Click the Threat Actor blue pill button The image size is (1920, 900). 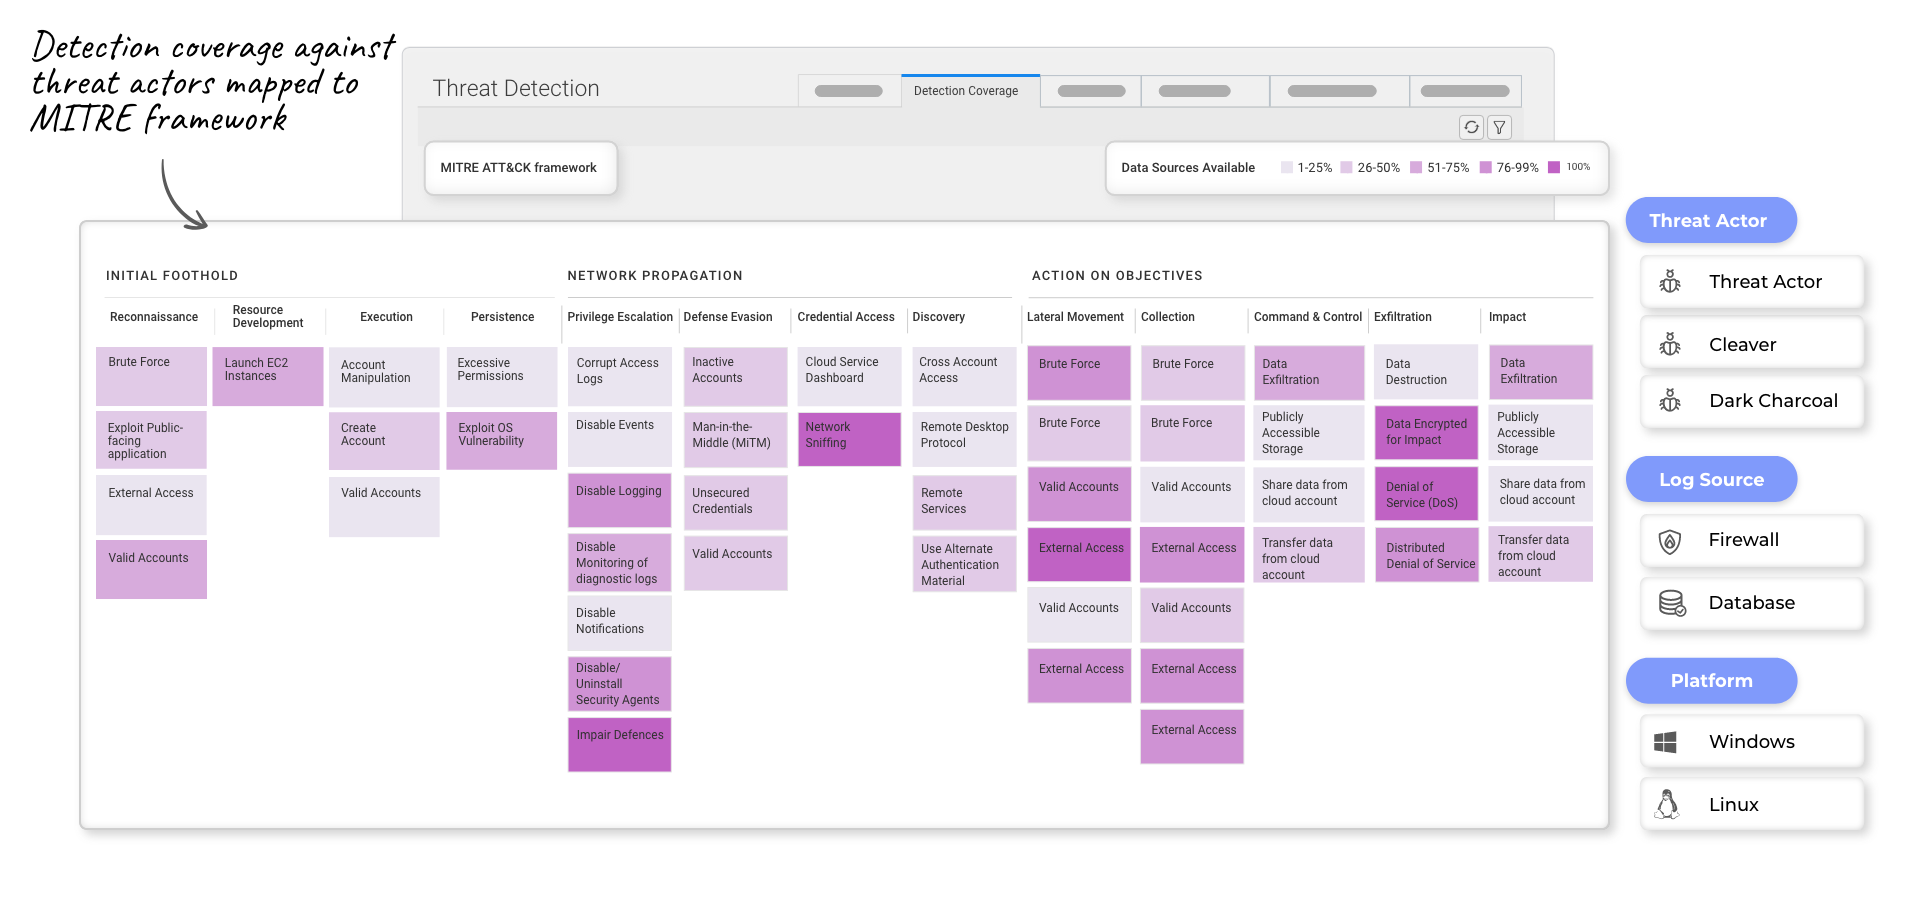click(x=1709, y=221)
